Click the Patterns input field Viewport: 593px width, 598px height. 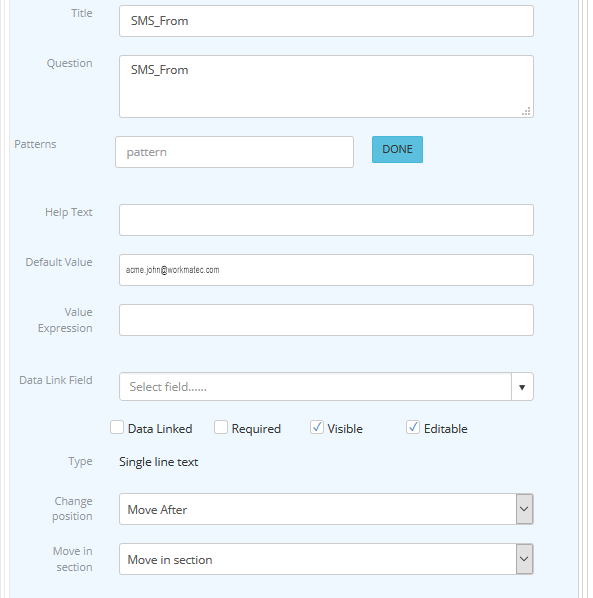point(235,152)
